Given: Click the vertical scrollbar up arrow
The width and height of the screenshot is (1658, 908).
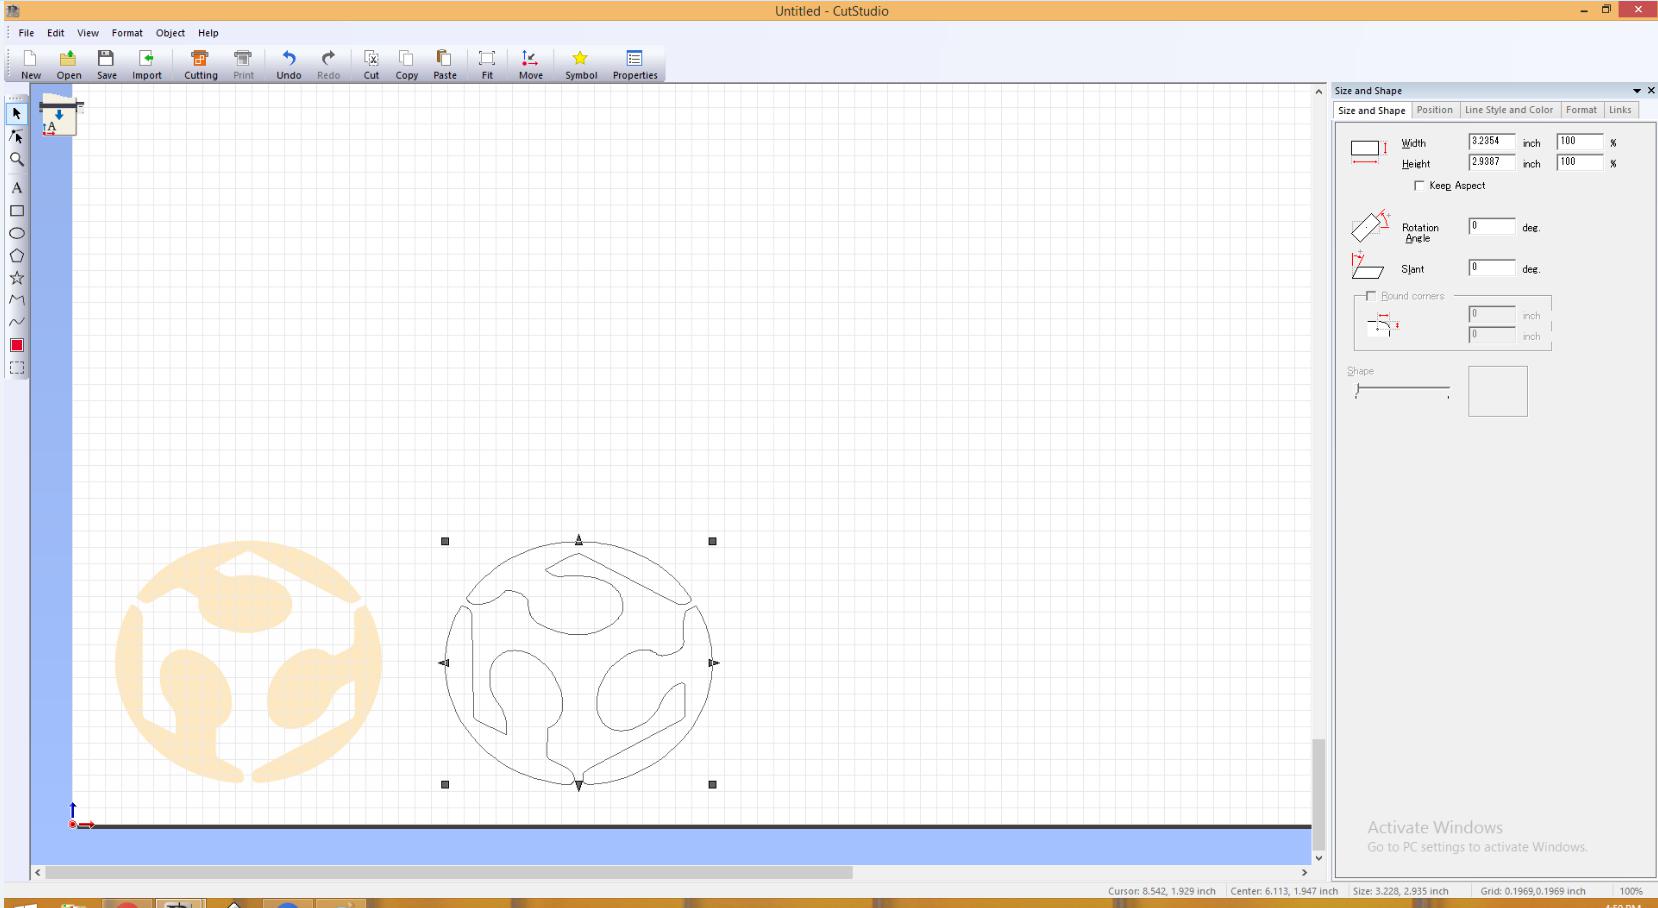Looking at the screenshot, I should pyautogui.click(x=1319, y=92).
